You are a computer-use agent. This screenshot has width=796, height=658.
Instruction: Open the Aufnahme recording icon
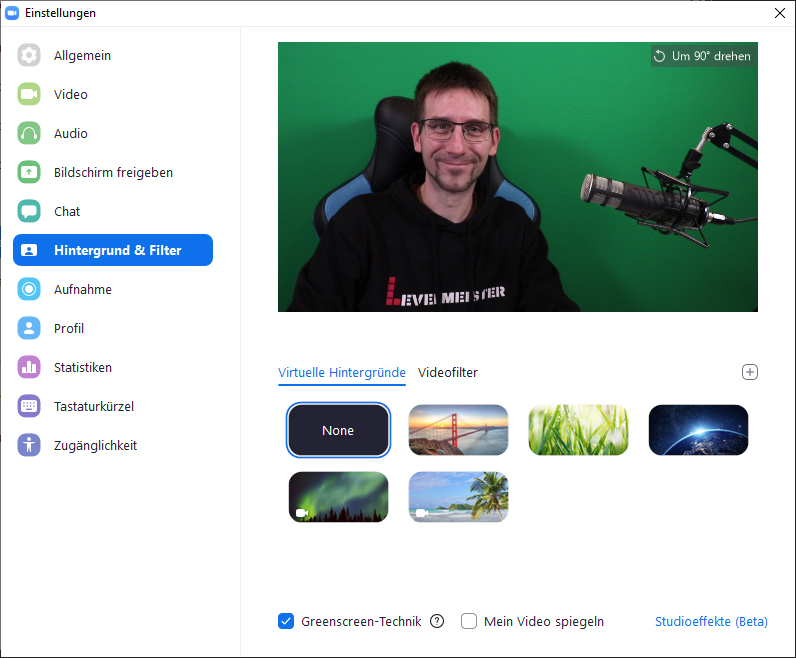tap(29, 290)
